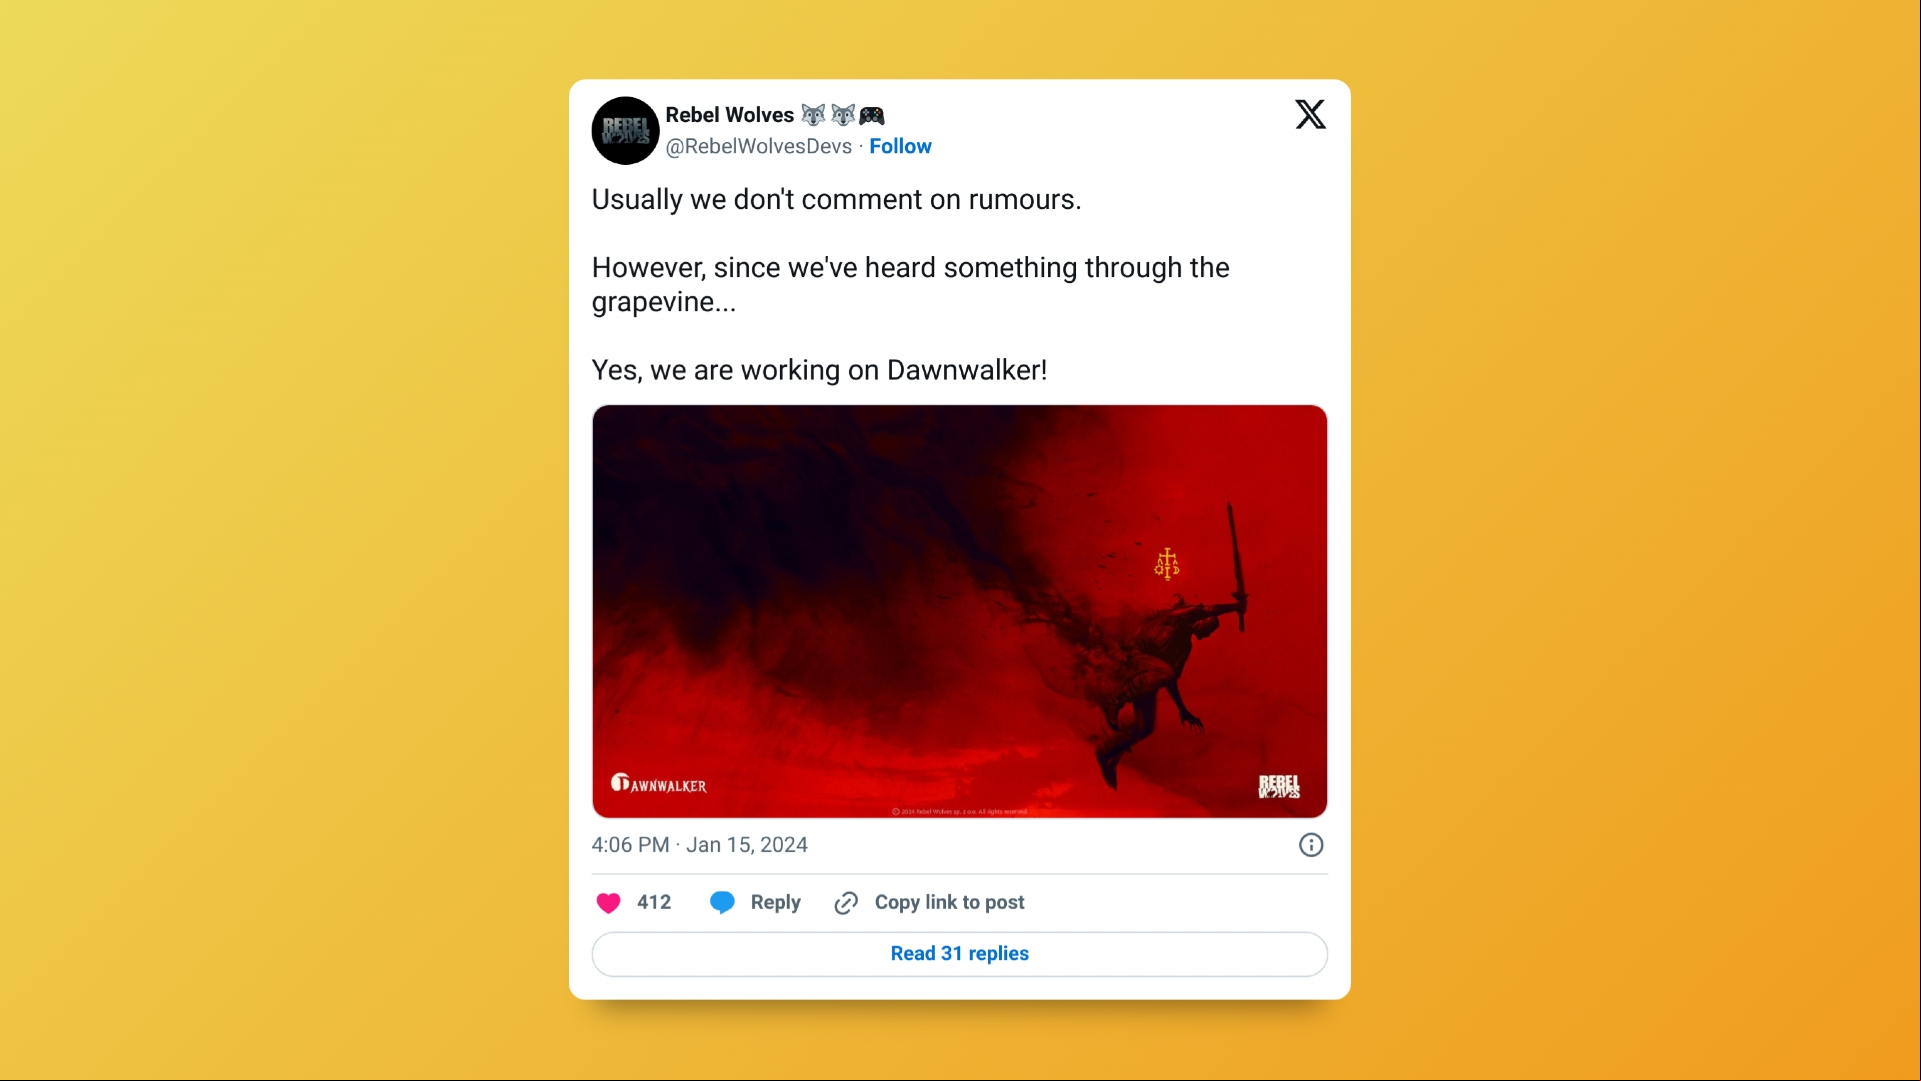The image size is (1921, 1081).
Task: Click the gamepad emoji after the name
Action: (x=872, y=115)
